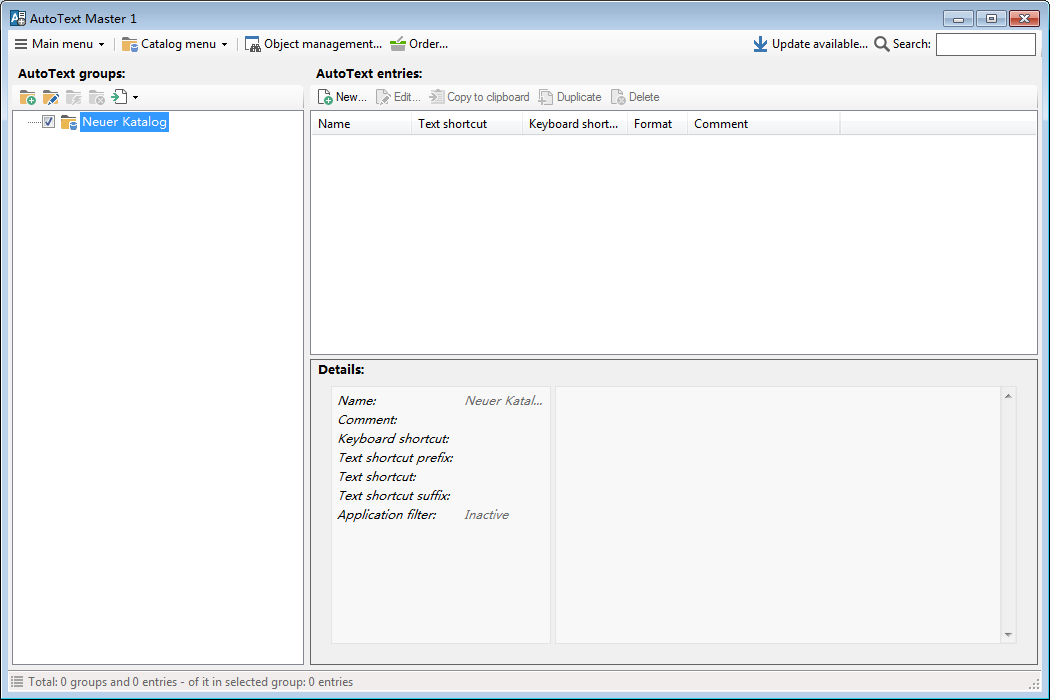This screenshot has height=700, width=1050.
Task: Click the 'Inactive' application filter value
Action: [487, 515]
